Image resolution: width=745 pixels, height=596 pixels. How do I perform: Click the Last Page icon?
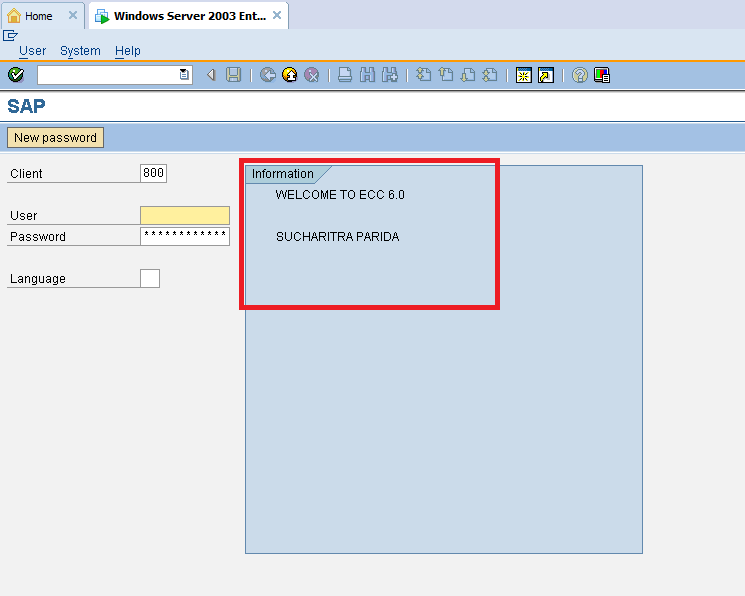pyautogui.click(x=490, y=75)
